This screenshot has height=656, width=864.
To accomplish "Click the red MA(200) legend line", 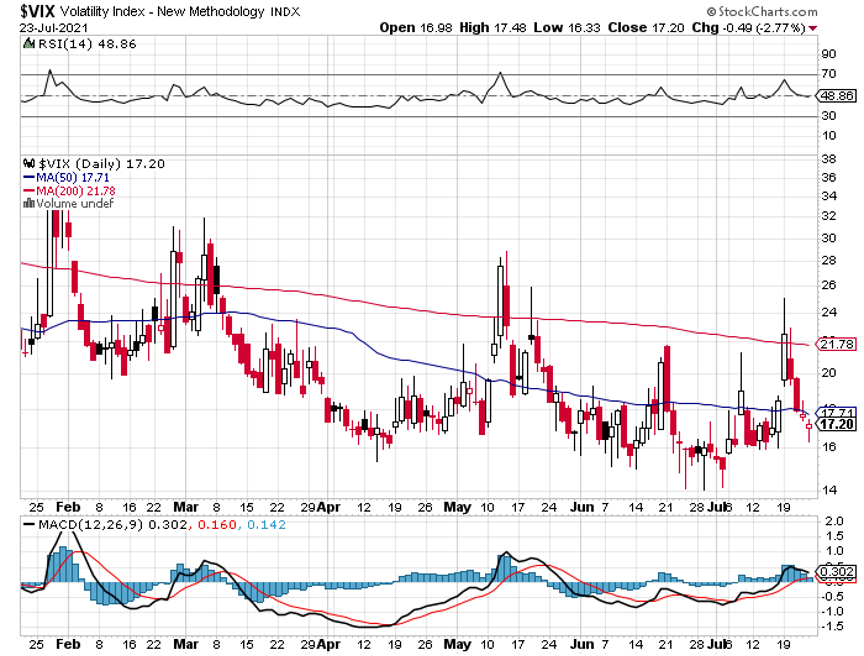I will point(28,190).
